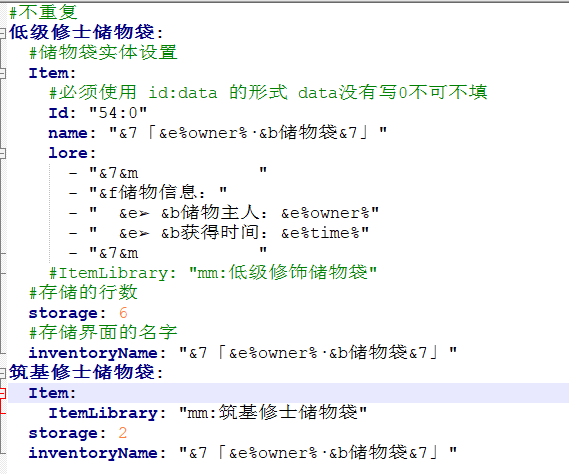Screen dimensions: 569x474
Task: Click the commented #ItemLibrary 低级修饰储物袋 line
Action: tap(213, 273)
